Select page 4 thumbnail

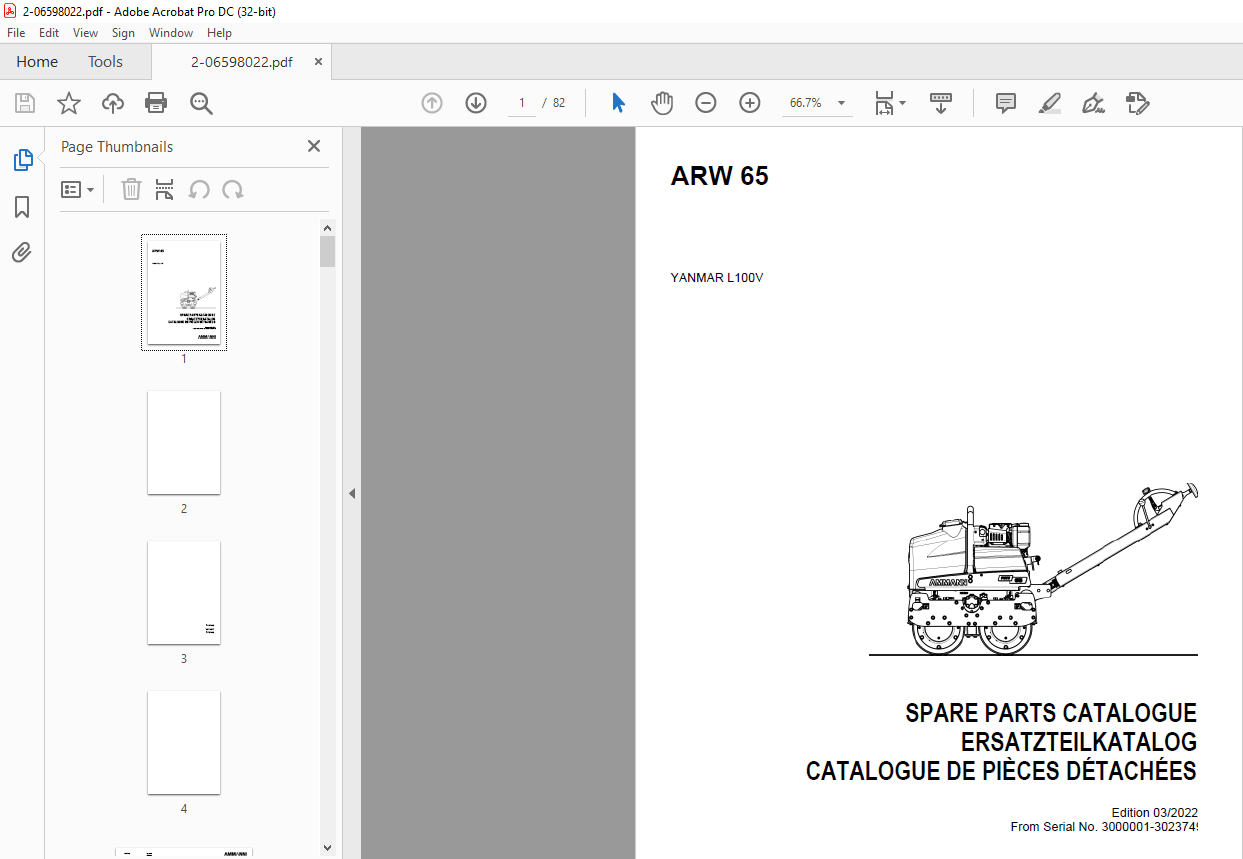184,742
